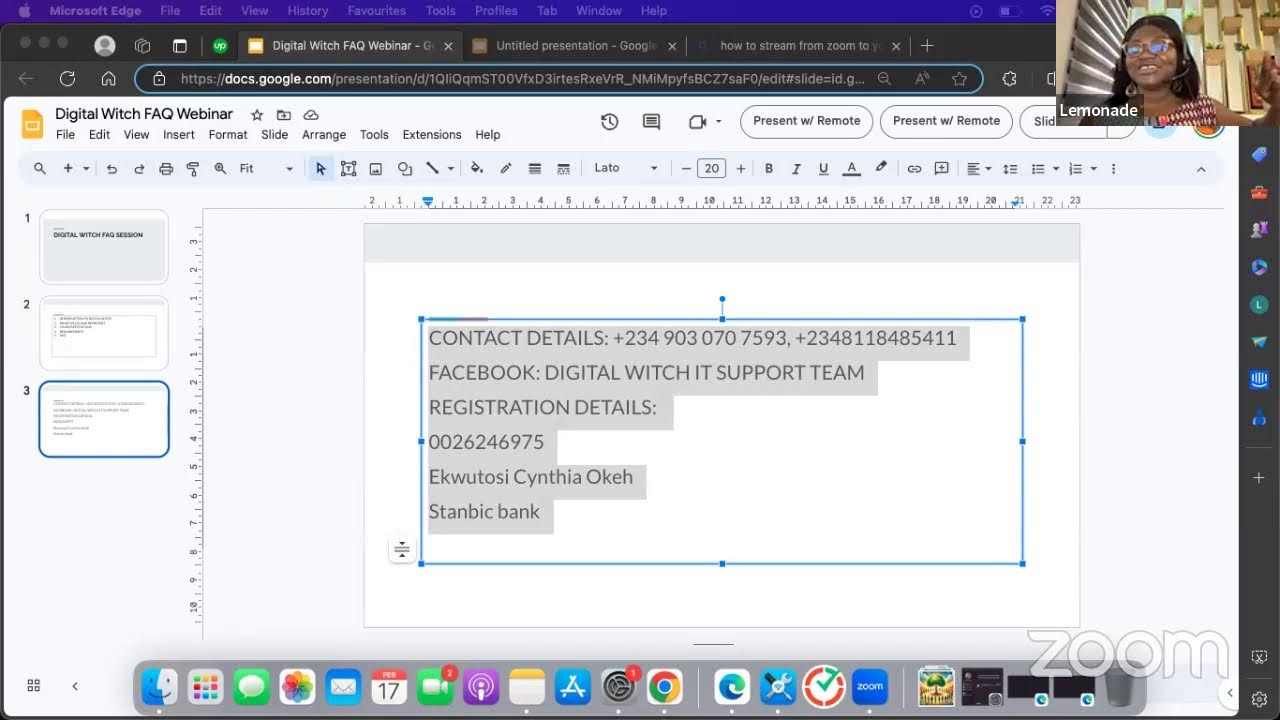Choose the Select cursor tool
The image size is (1280, 720).
tap(320, 169)
